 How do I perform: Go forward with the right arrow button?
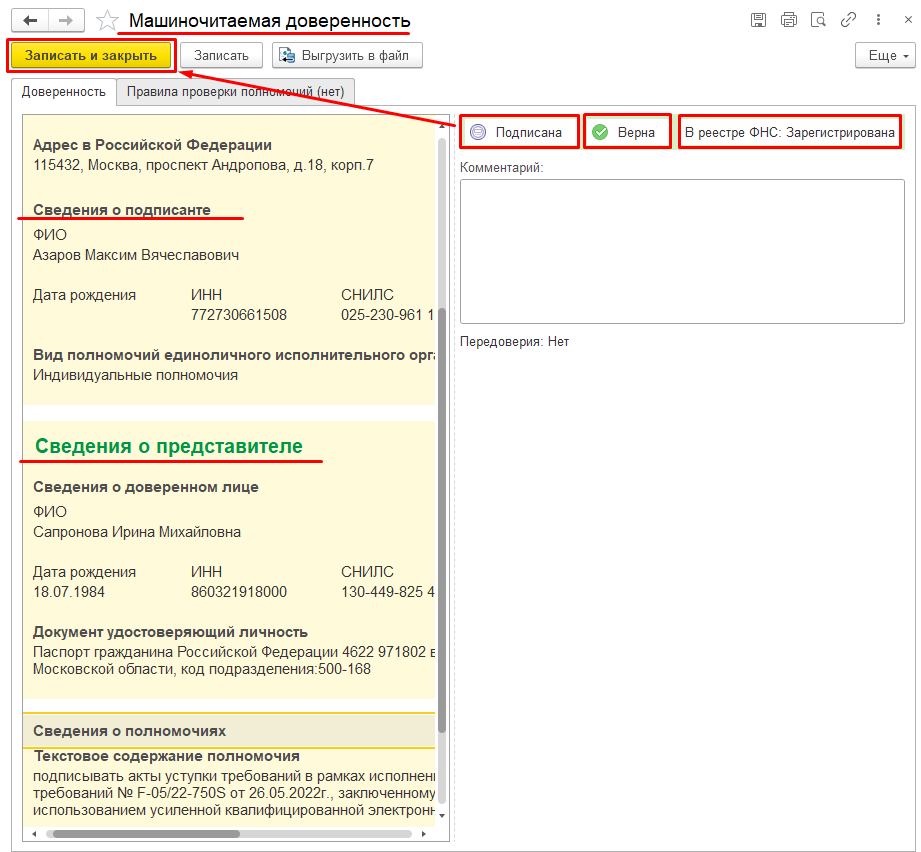(66, 21)
